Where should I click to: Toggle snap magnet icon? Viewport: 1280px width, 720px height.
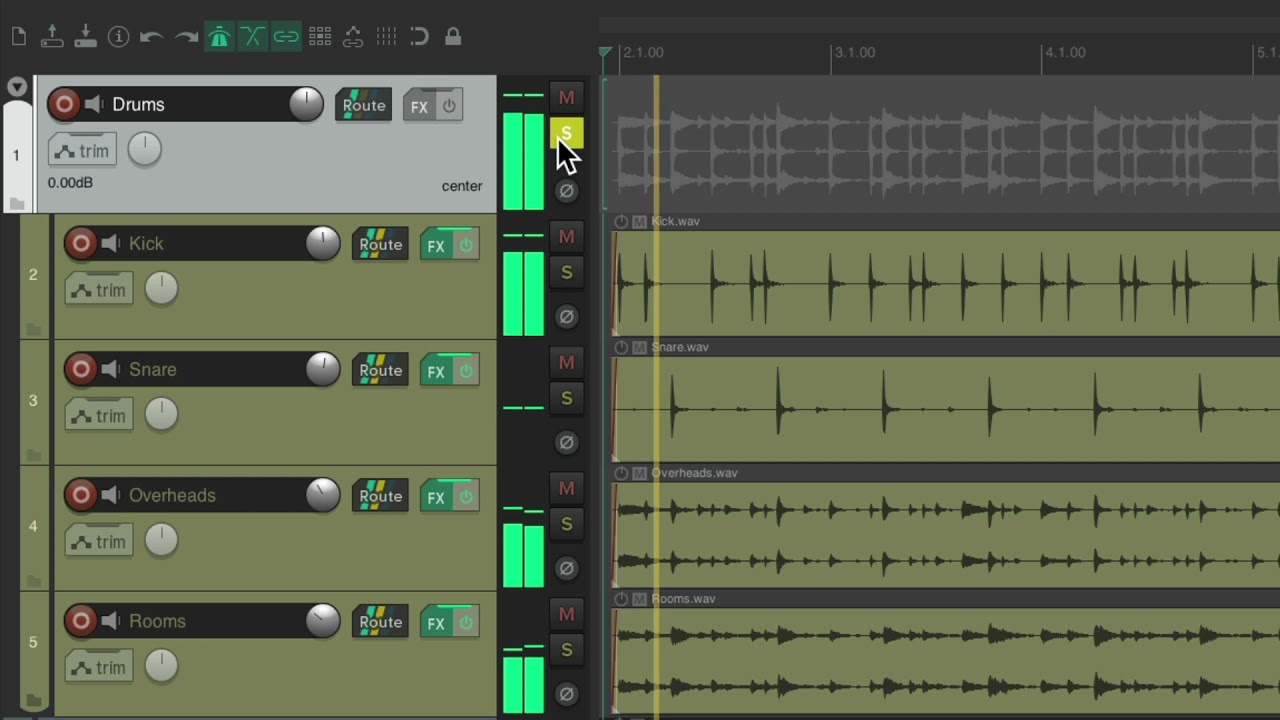click(420, 37)
